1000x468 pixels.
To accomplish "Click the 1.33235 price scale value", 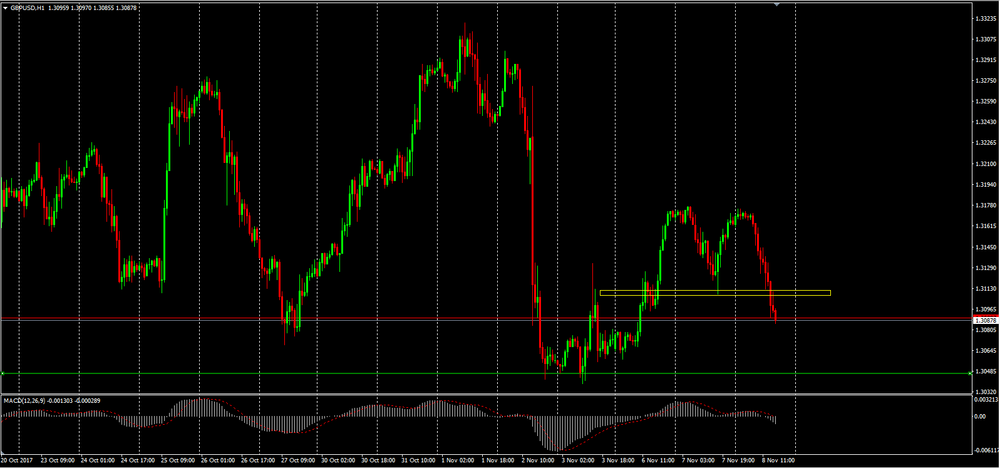I will [985, 19].
